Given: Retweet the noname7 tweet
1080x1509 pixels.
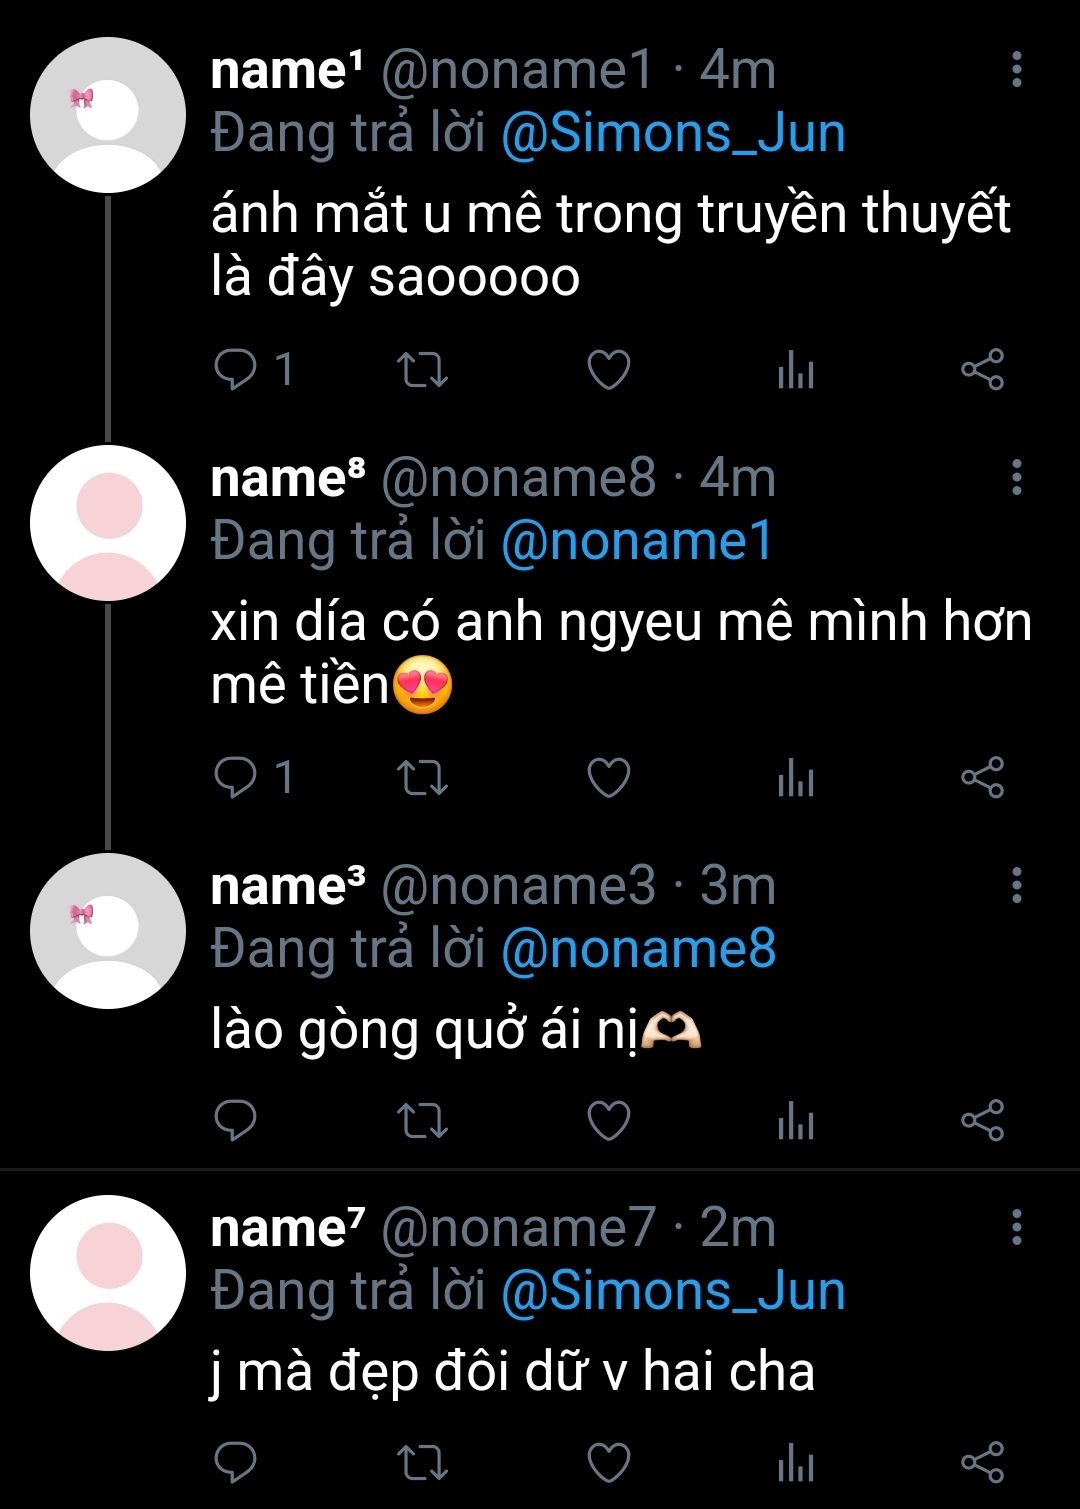Looking at the screenshot, I should coord(422,1463).
